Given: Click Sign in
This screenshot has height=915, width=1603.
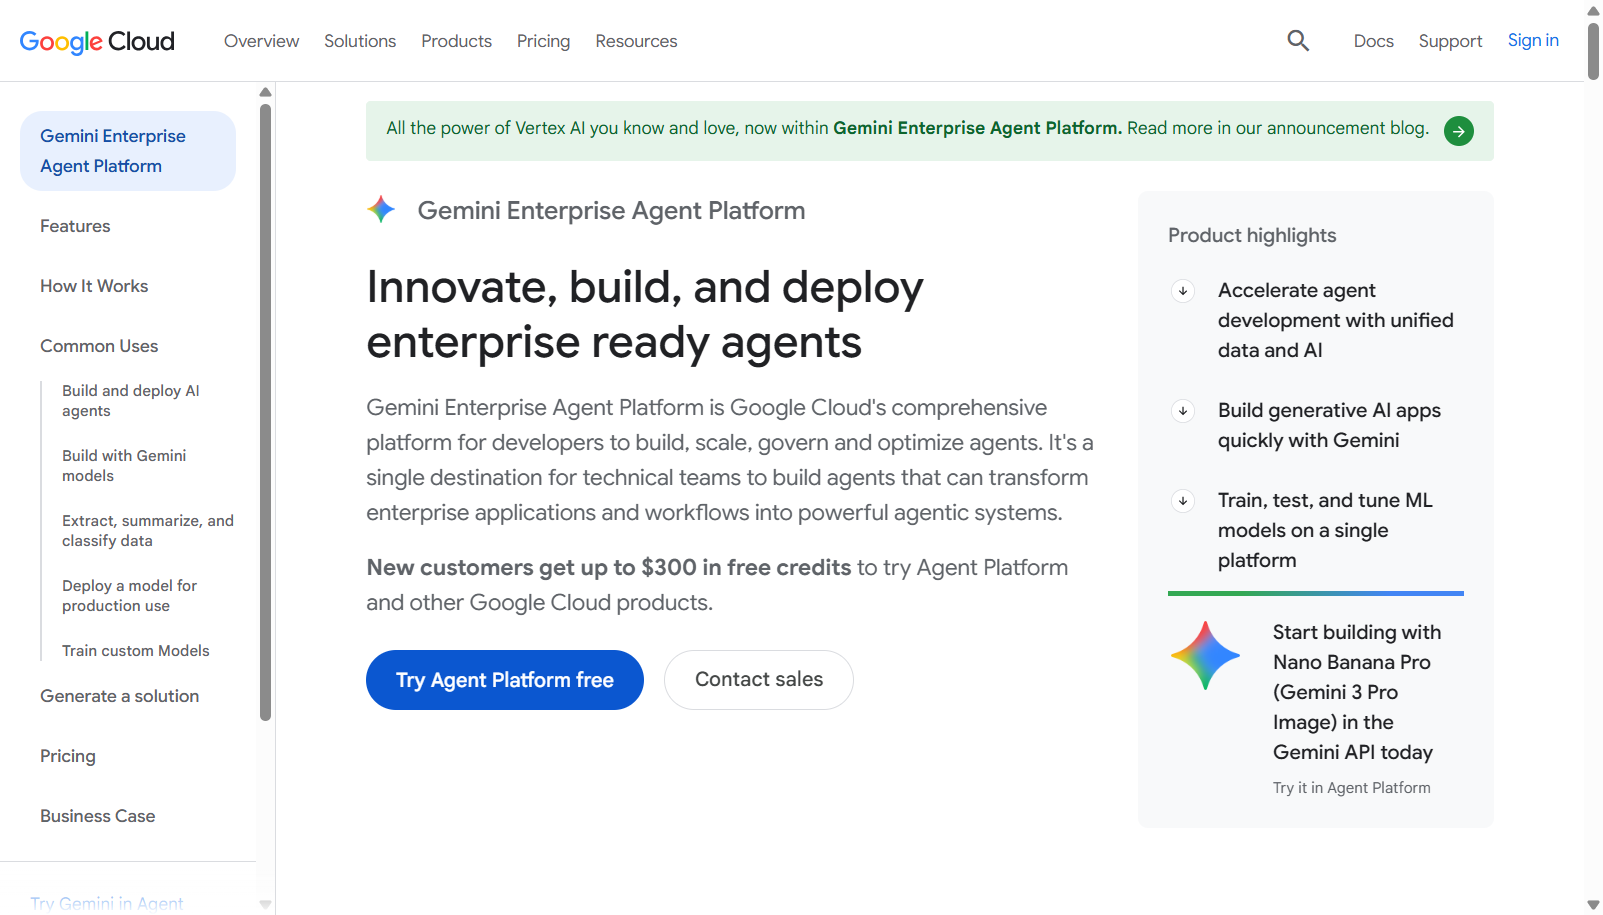Looking at the screenshot, I should [x=1533, y=40].
